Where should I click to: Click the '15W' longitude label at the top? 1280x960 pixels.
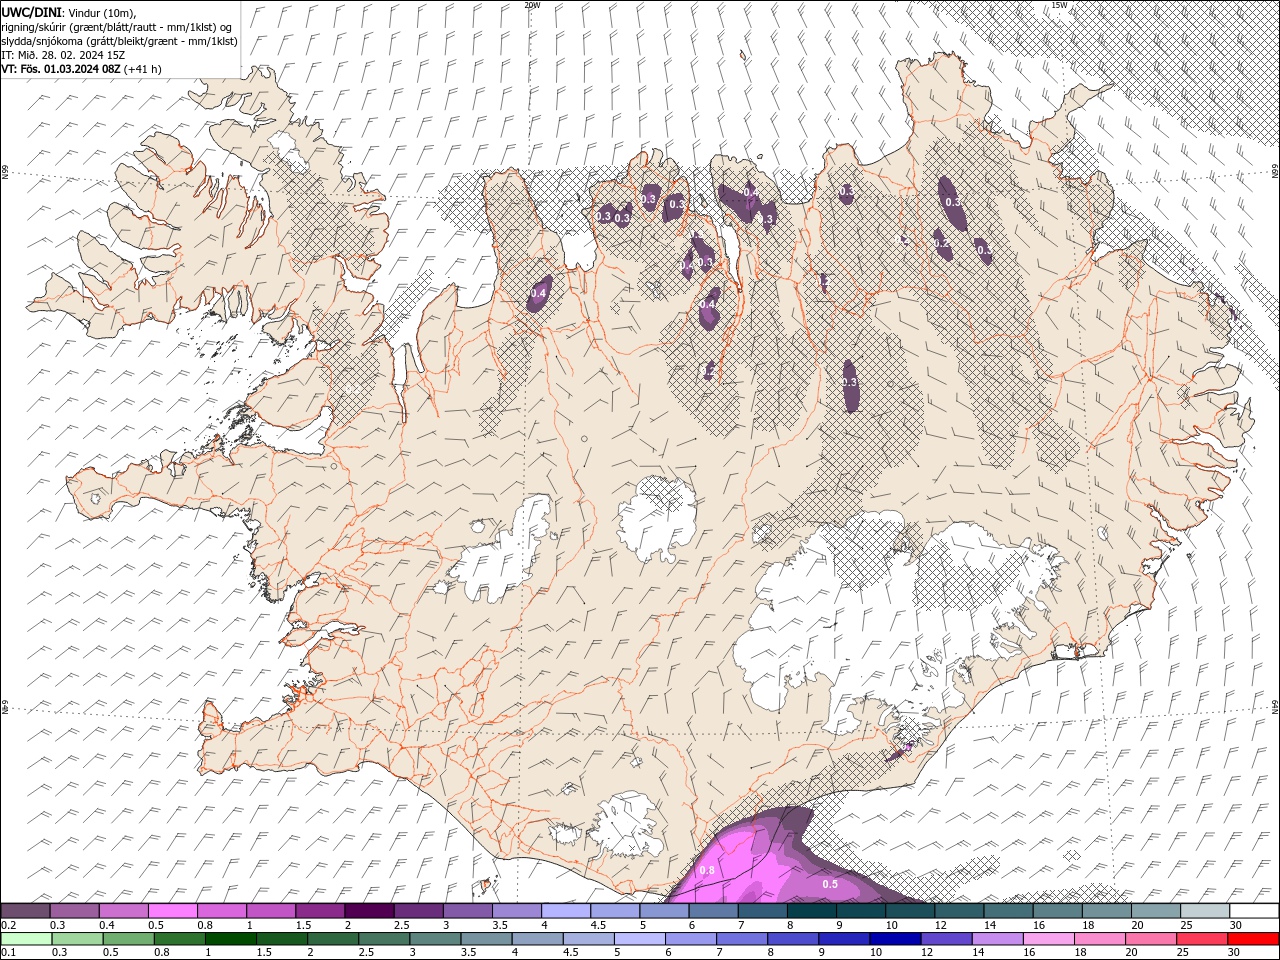pyautogui.click(x=1059, y=5)
